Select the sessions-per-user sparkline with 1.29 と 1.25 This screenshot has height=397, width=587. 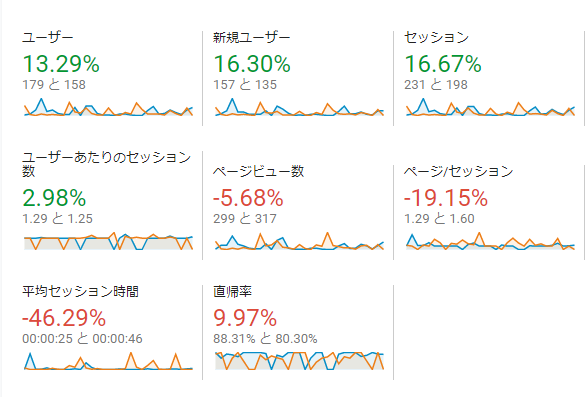click(109, 241)
